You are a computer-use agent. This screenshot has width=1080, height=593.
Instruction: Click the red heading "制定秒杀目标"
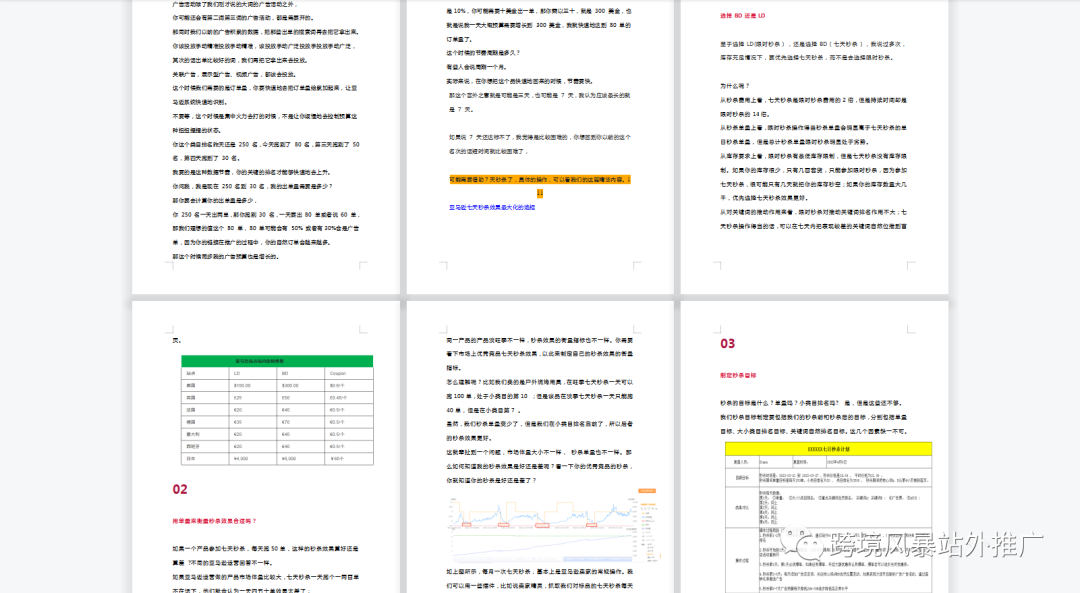738,375
